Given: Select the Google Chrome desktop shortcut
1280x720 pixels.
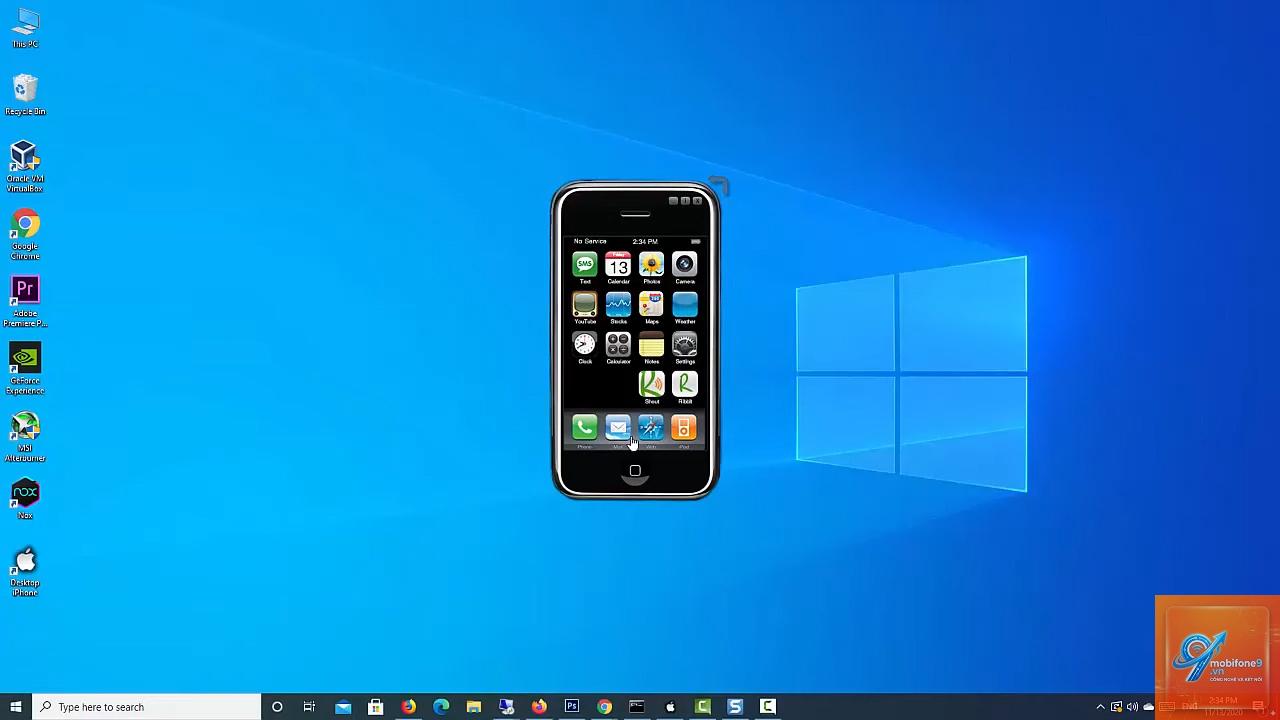Looking at the screenshot, I should (25, 235).
